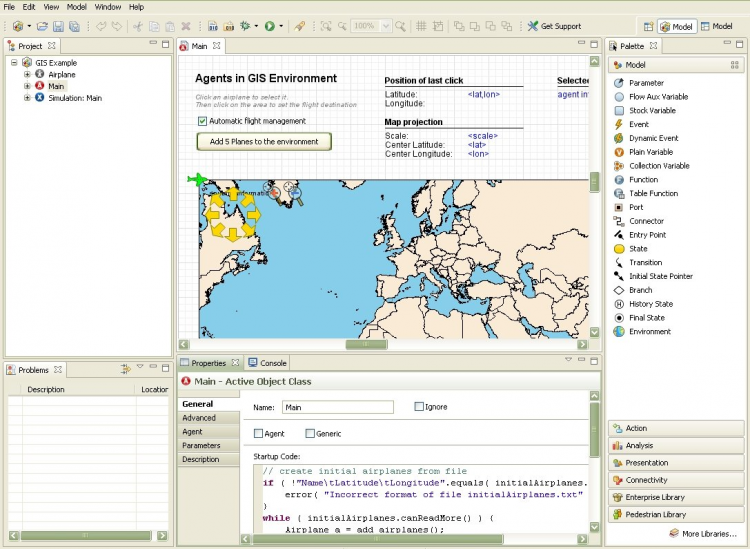Tick the Ignore checkbox
The width and height of the screenshot is (750, 549).
tap(419, 407)
